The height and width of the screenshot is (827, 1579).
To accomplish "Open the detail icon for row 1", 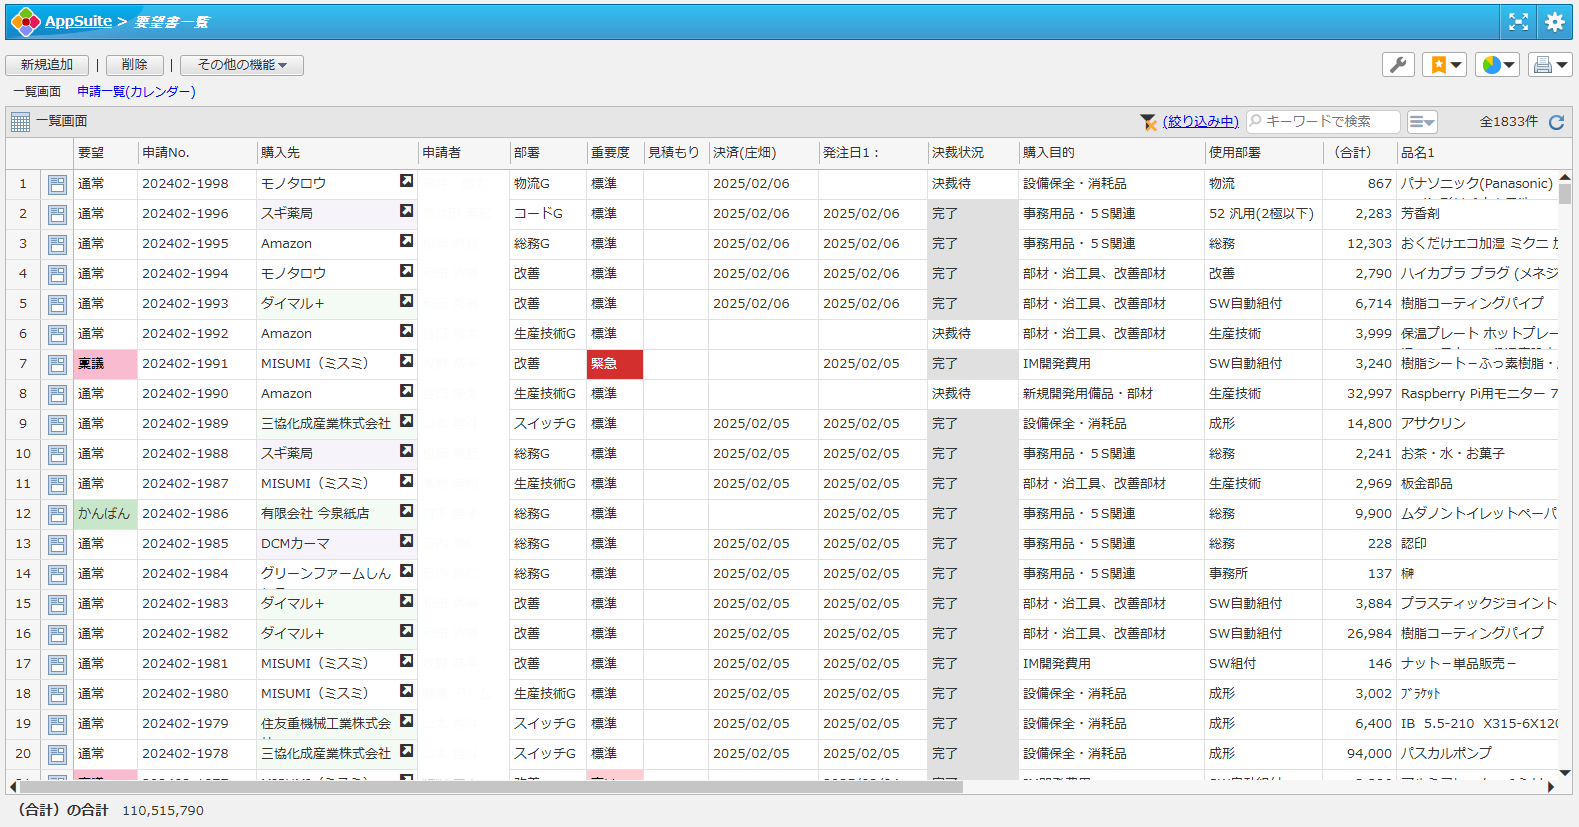I will (x=57, y=184).
